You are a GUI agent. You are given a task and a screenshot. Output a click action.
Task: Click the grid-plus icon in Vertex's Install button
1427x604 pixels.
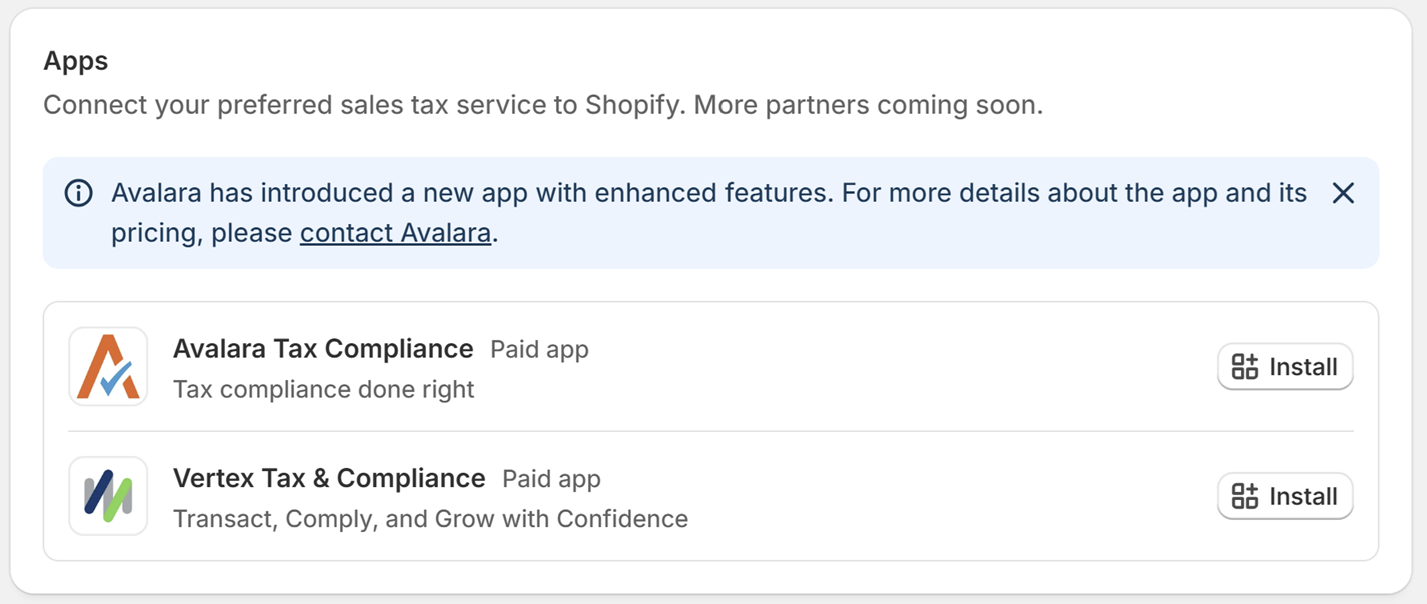(x=1244, y=496)
